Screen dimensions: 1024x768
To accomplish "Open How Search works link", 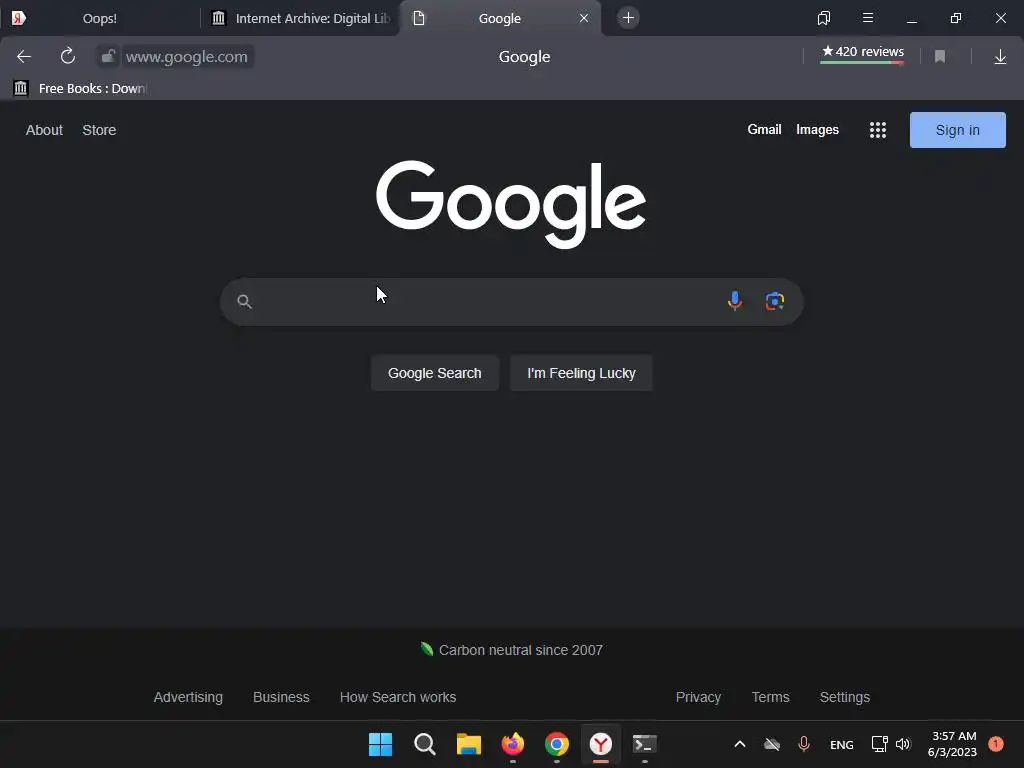I will [398, 697].
